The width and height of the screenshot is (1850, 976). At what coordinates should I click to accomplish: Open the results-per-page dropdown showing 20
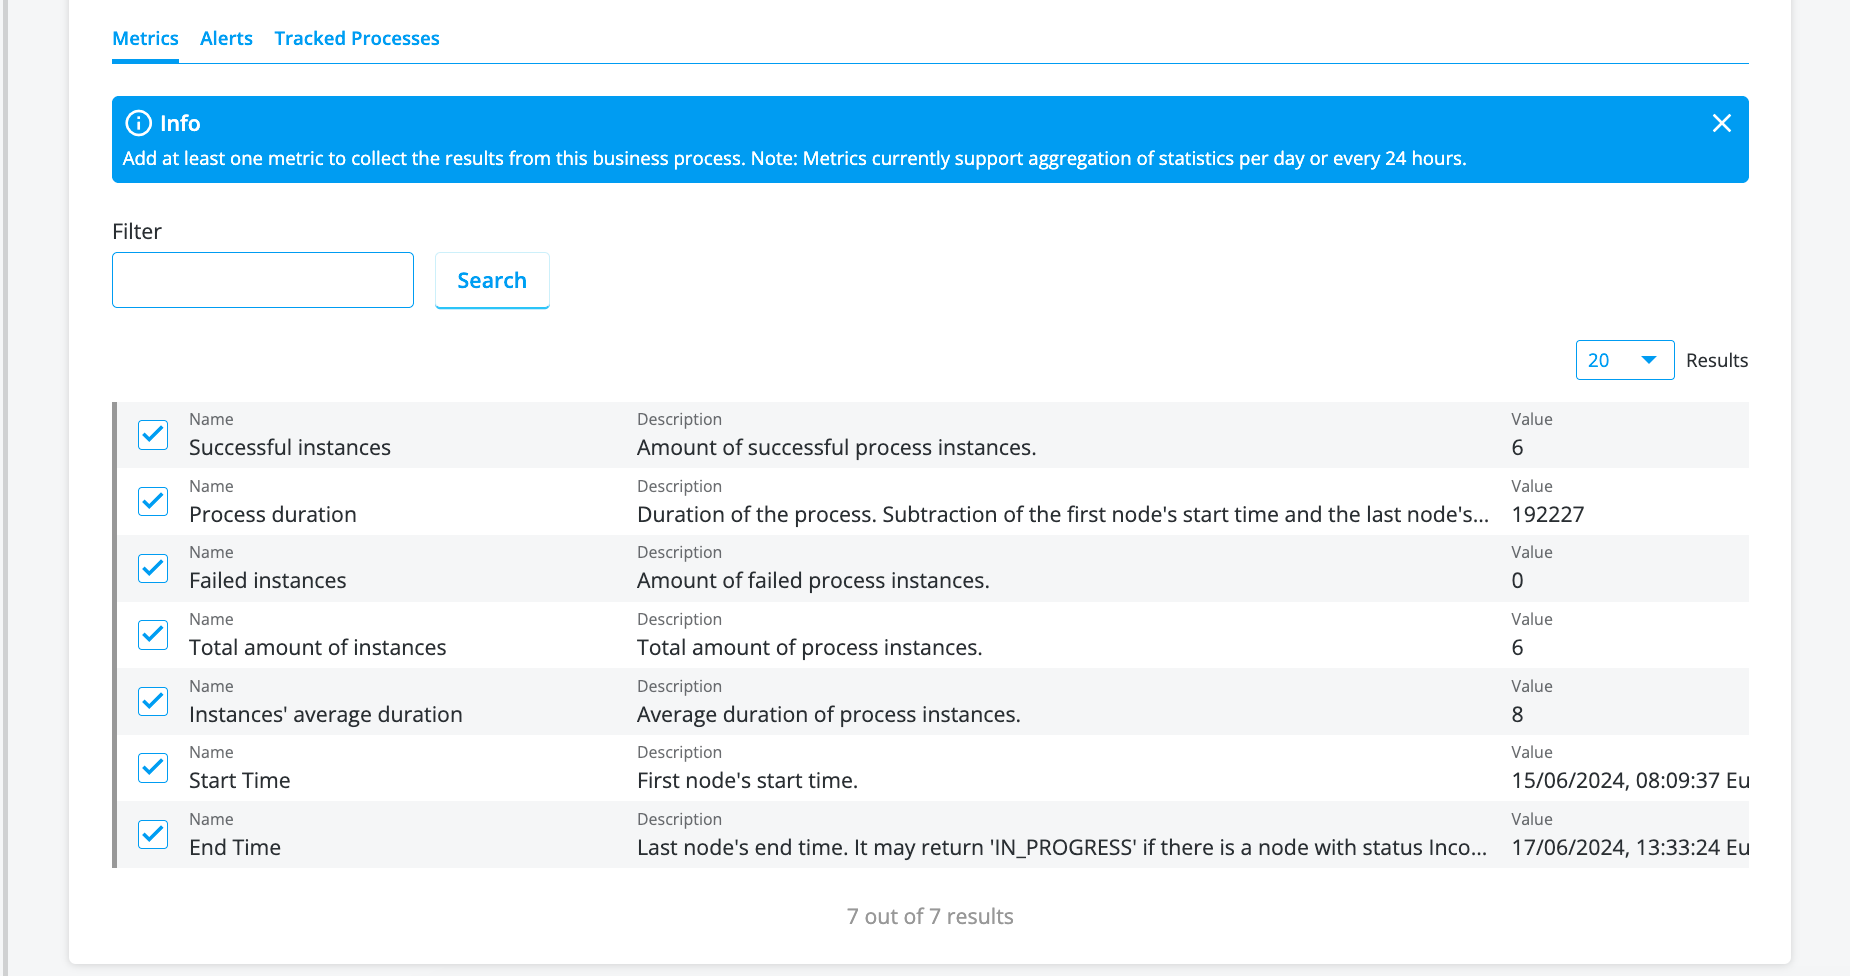(1624, 360)
